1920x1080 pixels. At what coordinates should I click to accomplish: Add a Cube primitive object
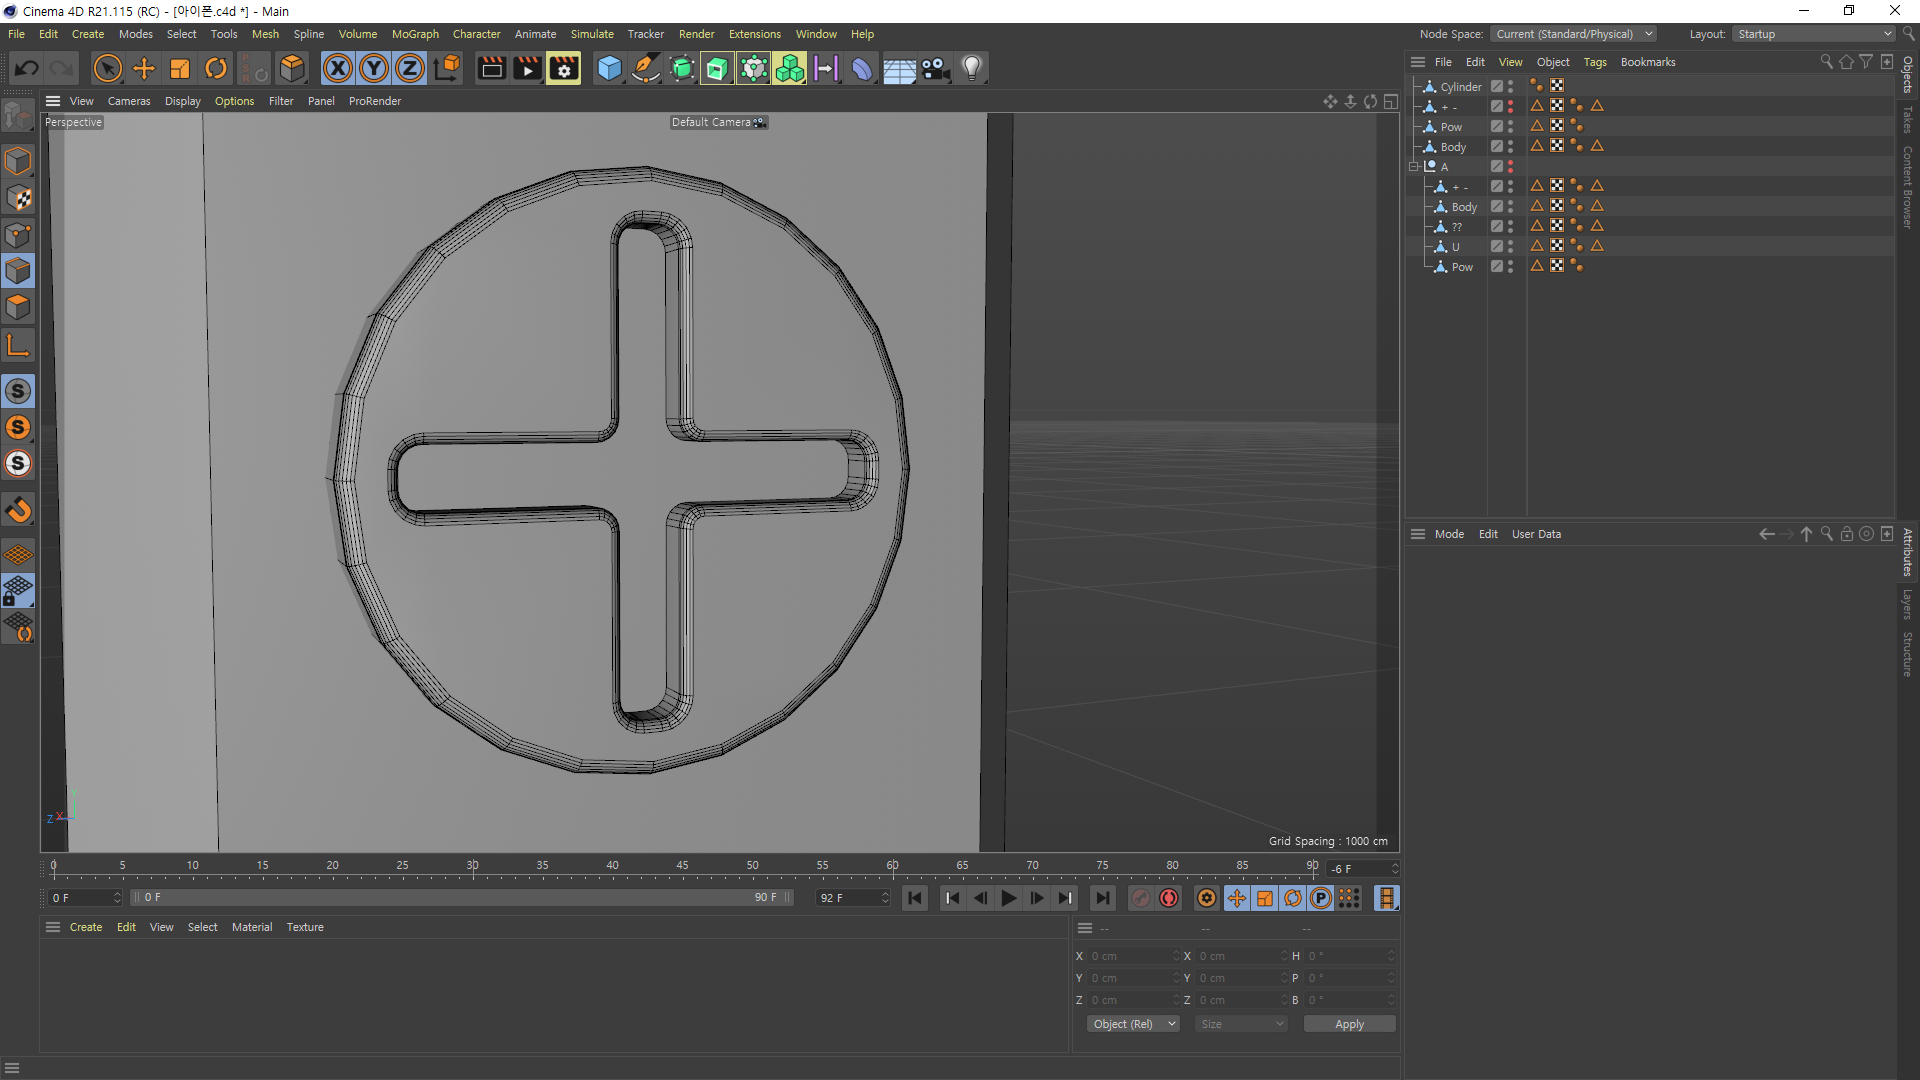point(609,68)
